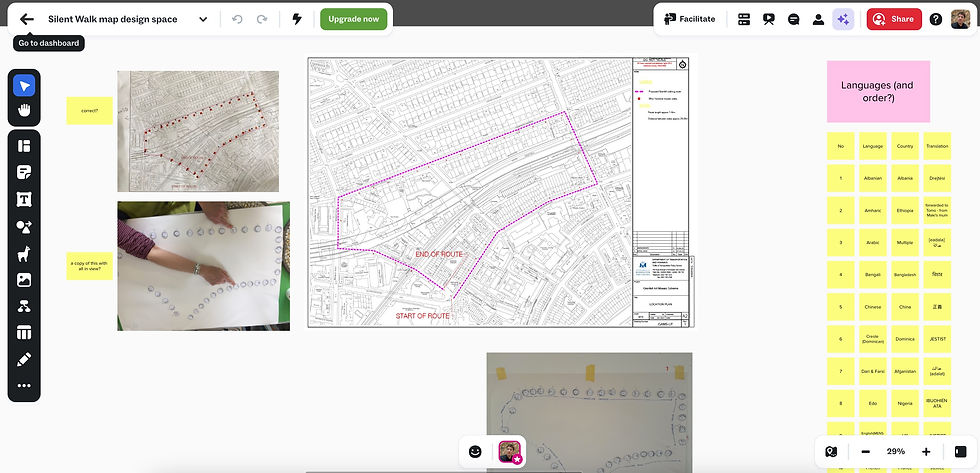This screenshot has width=980, height=473.
Task: Open the outline panel icon
Action: point(744,19)
